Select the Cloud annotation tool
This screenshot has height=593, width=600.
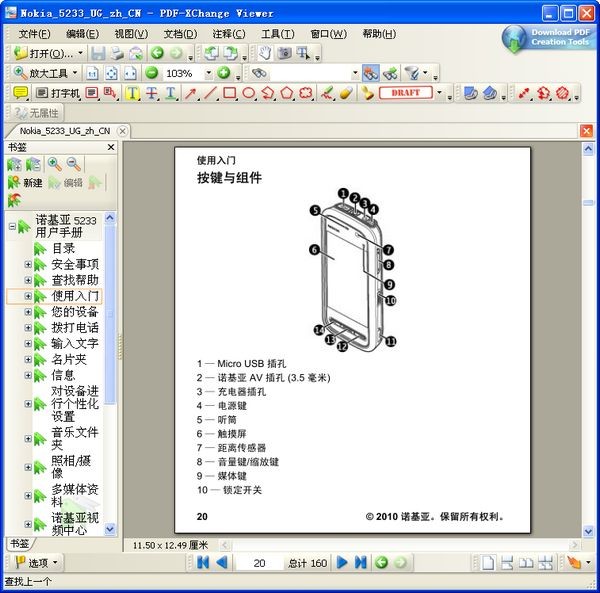306,93
